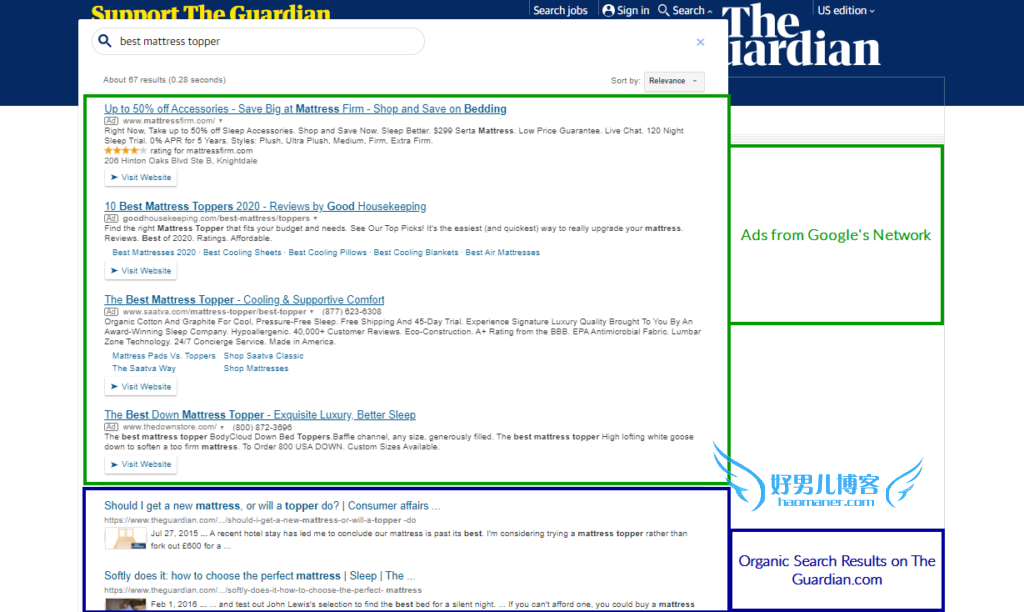Screen dimensions: 1024x612
Task: Open Shop Saatva Classic sitelink
Action: (264, 356)
